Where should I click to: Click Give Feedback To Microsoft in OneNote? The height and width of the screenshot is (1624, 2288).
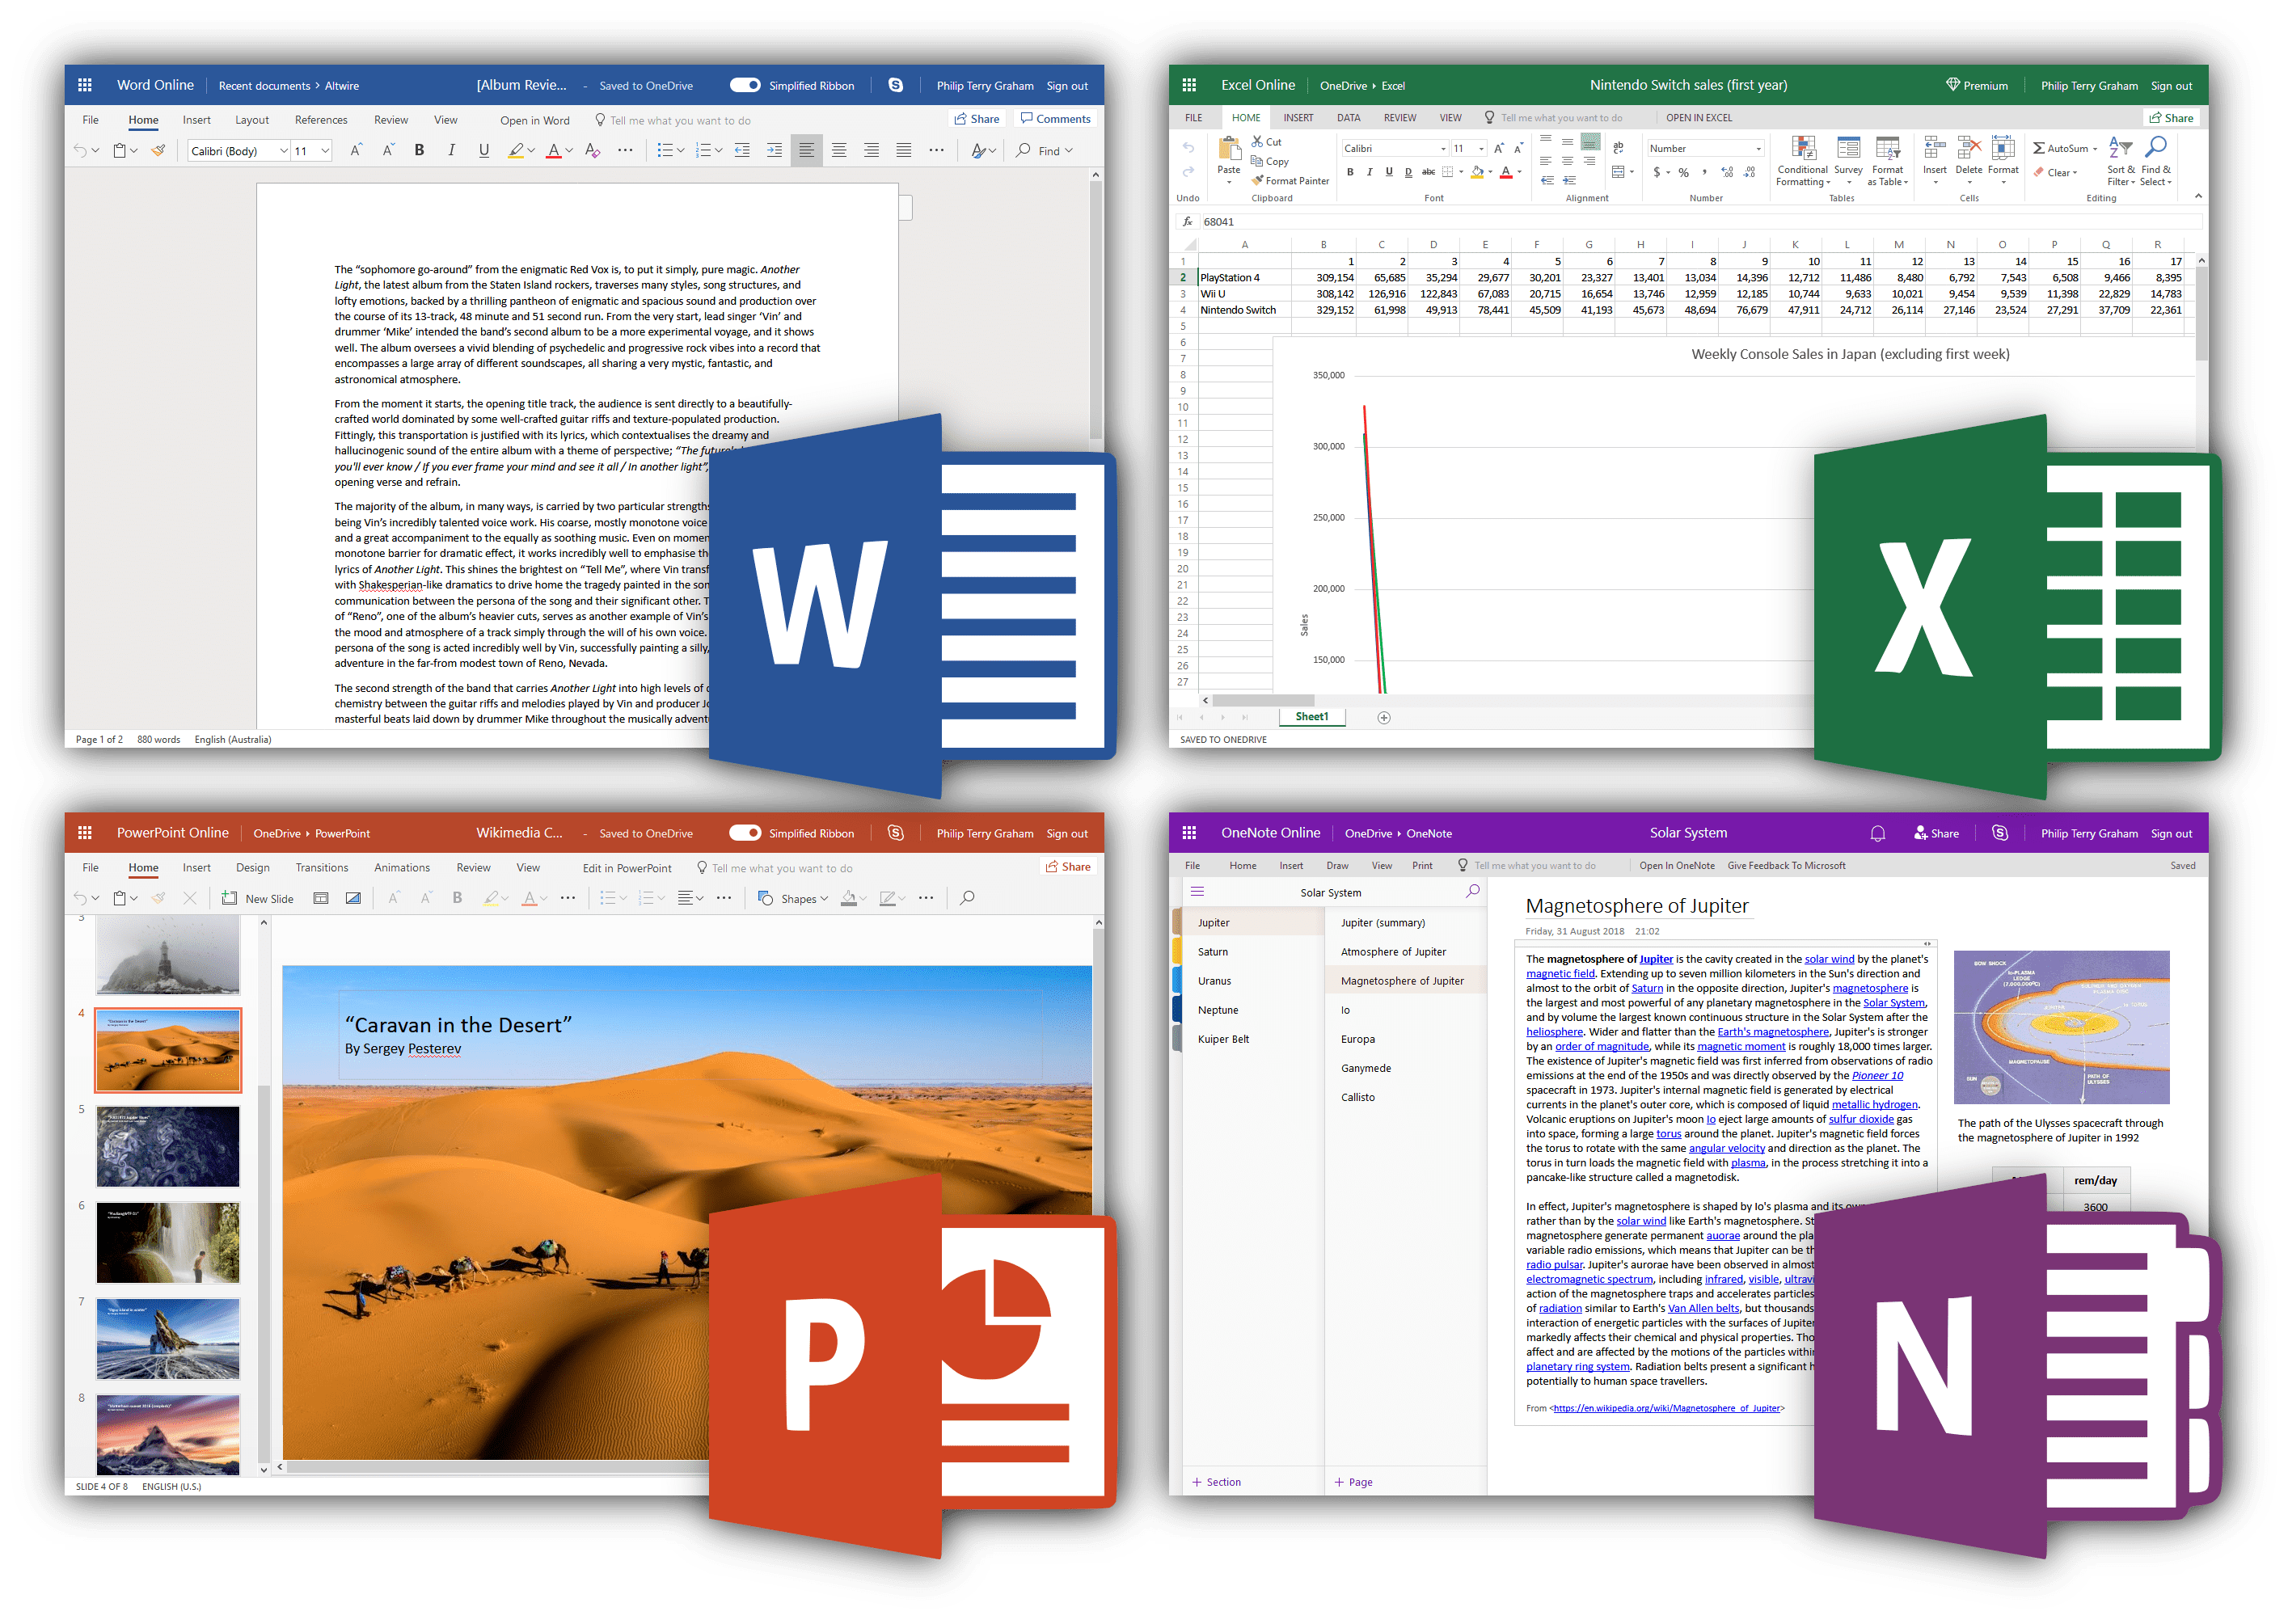[1786, 866]
